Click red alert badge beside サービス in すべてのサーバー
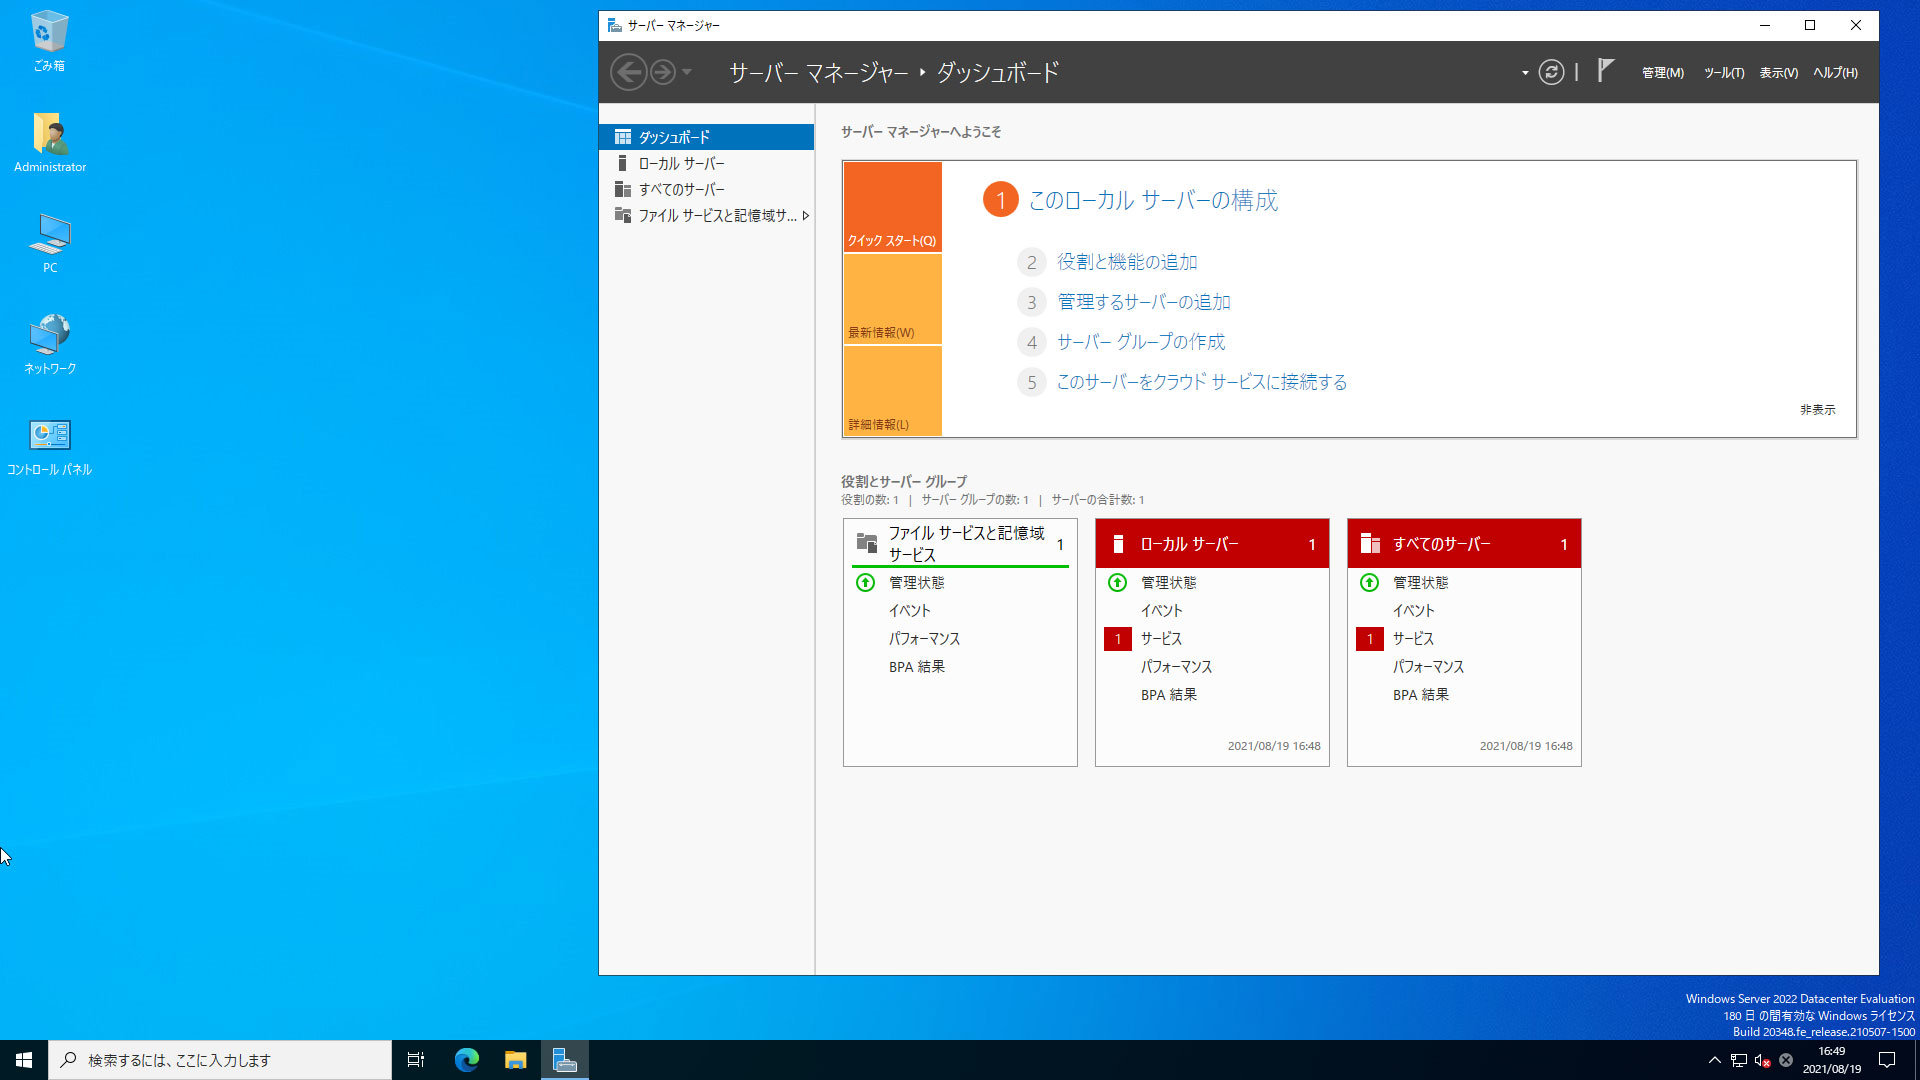The image size is (1920, 1080). [1370, 639]
